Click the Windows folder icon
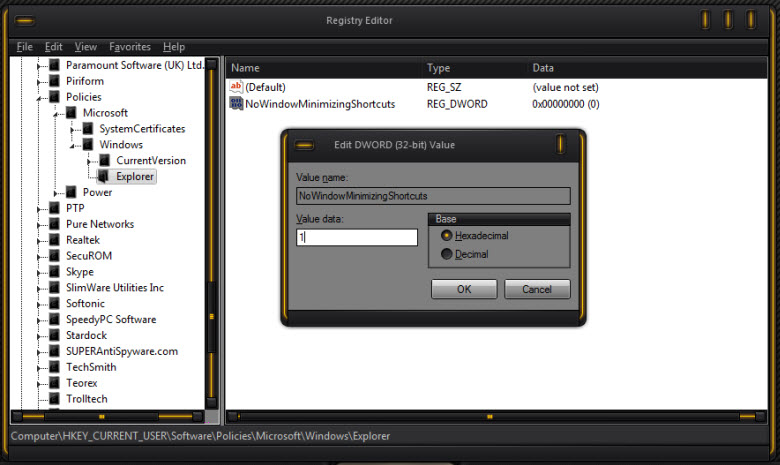 (88, 145)
